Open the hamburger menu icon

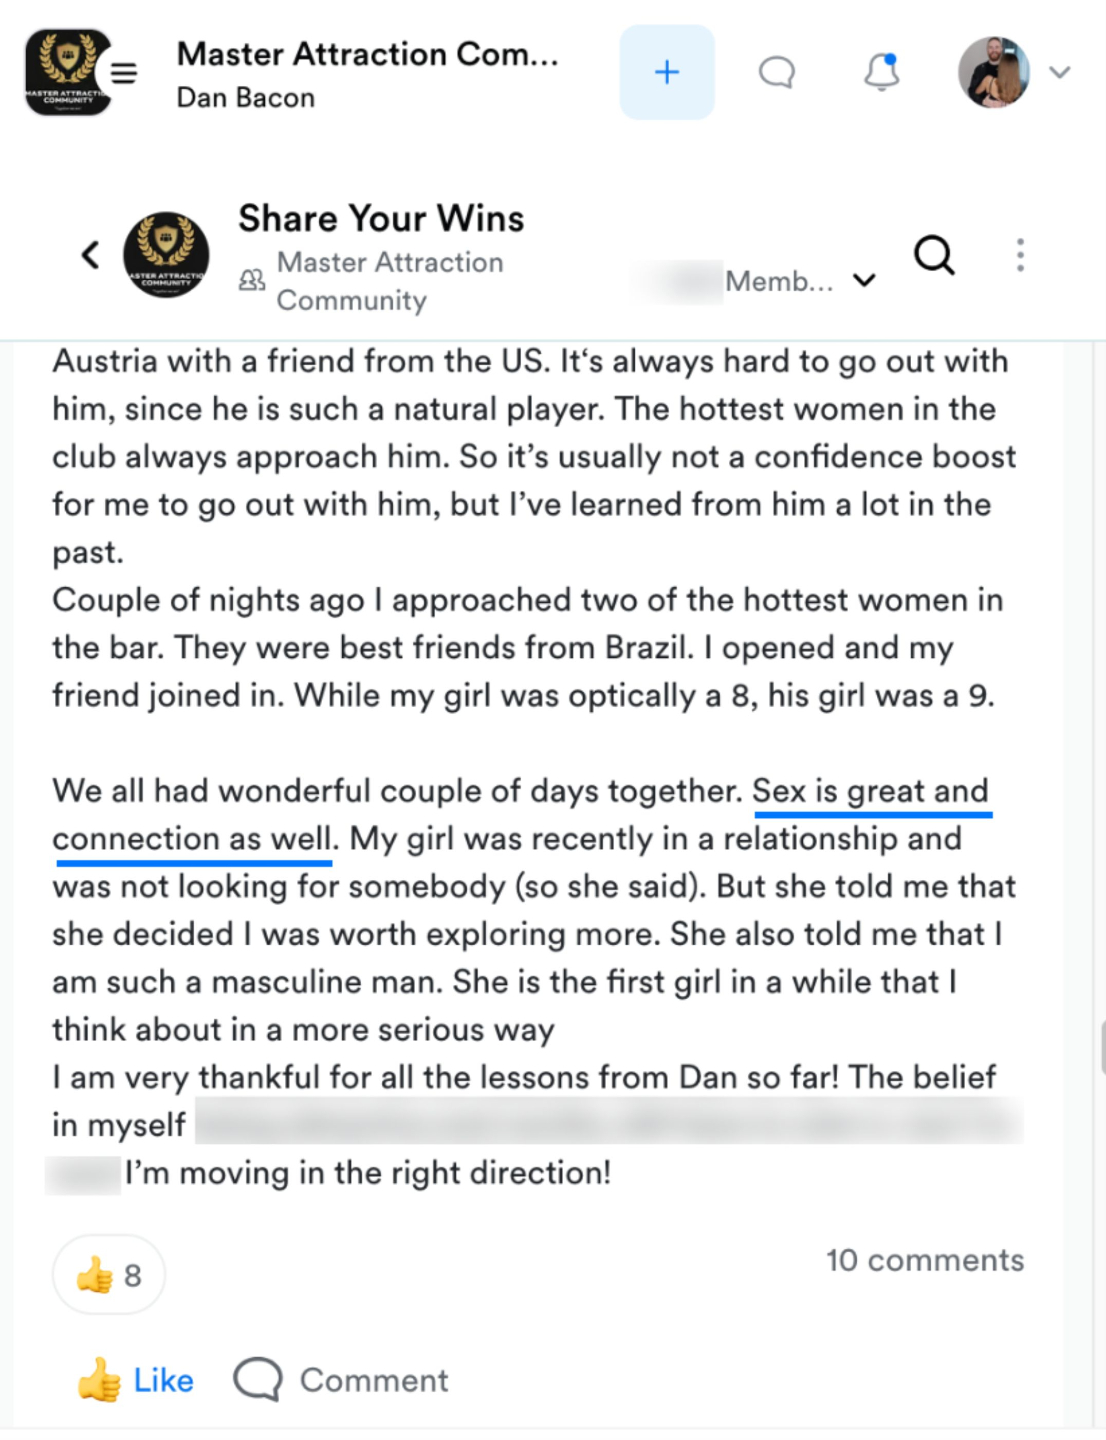point(124,73)
